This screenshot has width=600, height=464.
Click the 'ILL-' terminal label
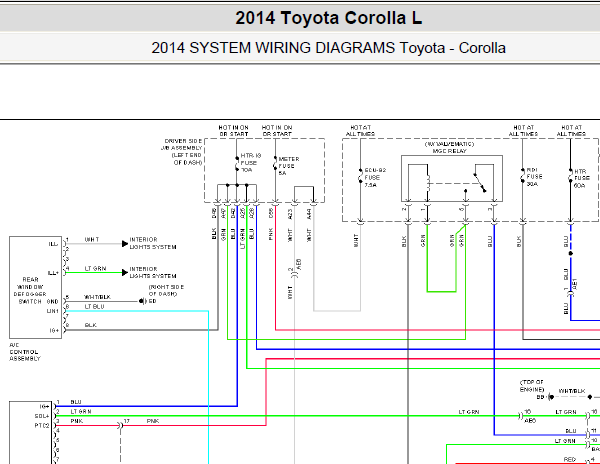point(53,244)
